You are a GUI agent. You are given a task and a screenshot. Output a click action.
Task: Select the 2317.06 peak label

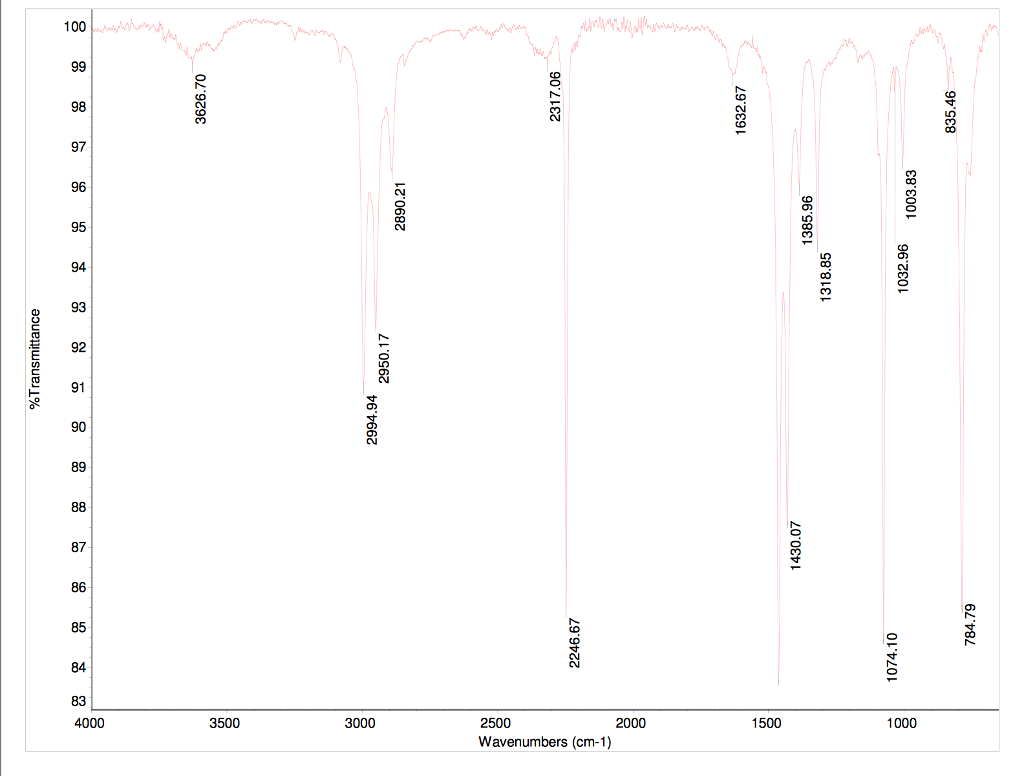pyautogui.click(x=557, y=97)
